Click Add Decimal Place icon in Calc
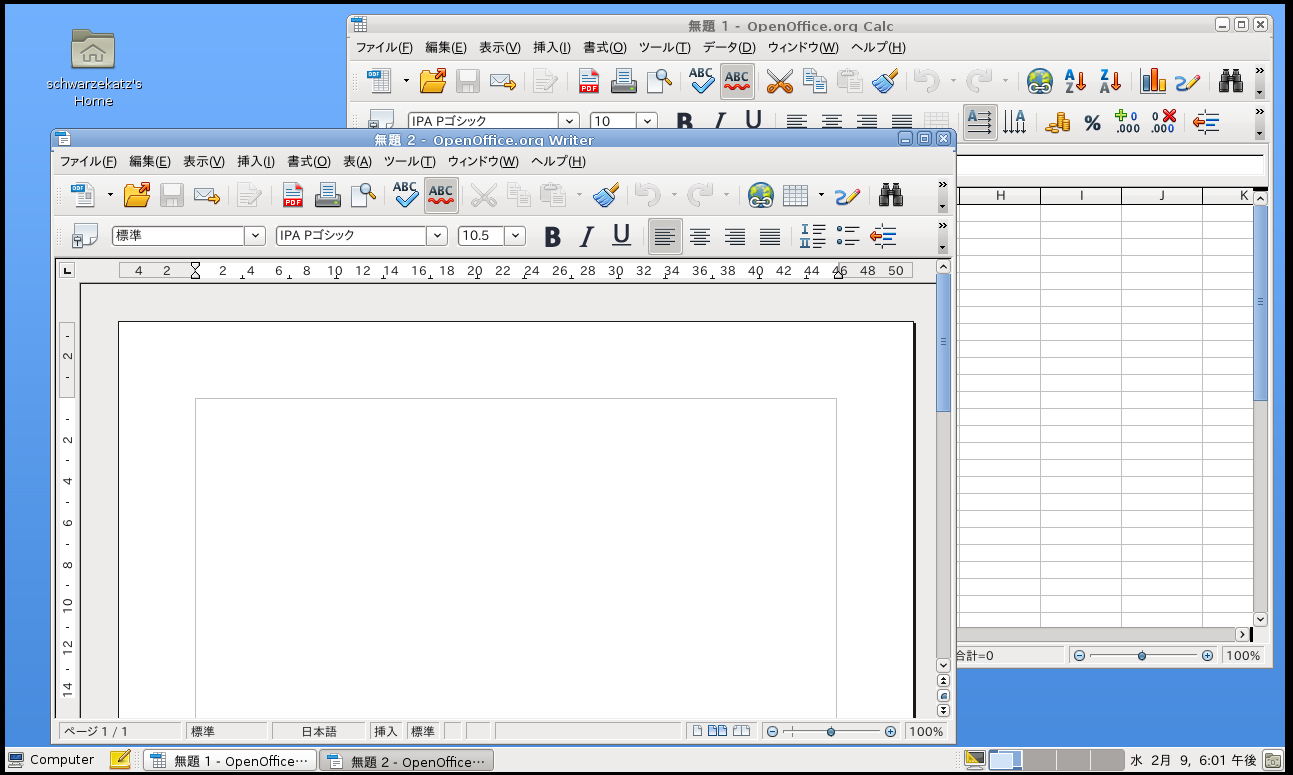Screen dimensions: 1293x775 tap(1127, 122)
